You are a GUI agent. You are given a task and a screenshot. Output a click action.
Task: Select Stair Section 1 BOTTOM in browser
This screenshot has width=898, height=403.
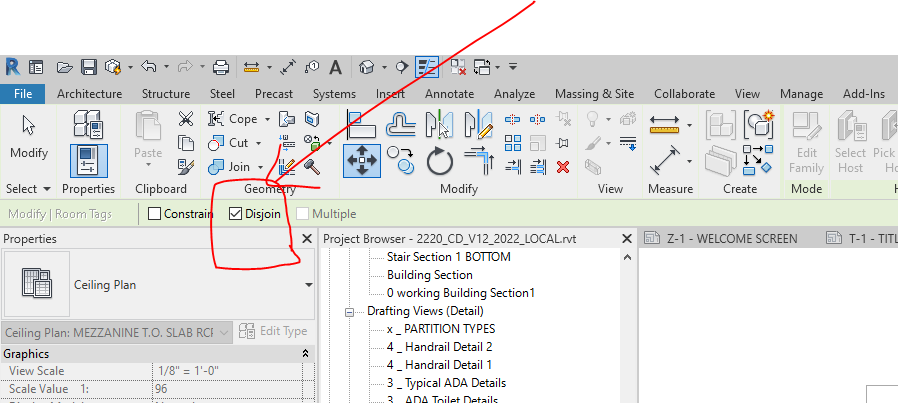[x=448, y=257]
